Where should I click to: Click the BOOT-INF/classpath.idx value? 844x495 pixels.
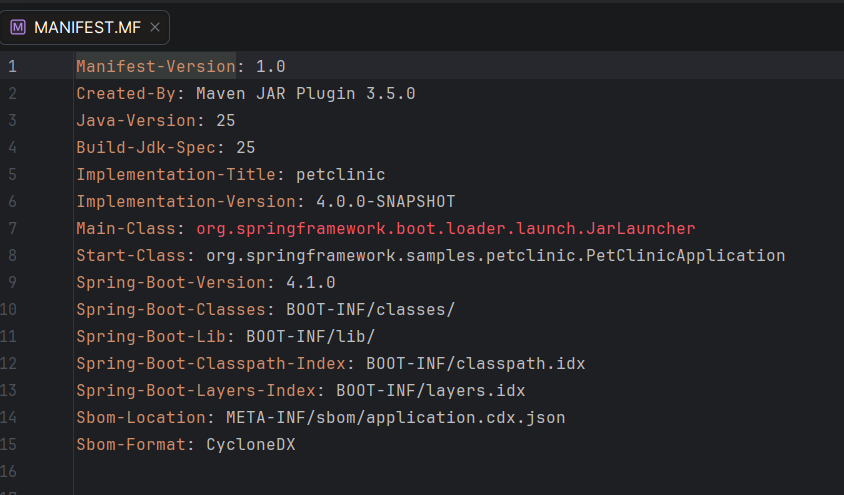point(476,363)
